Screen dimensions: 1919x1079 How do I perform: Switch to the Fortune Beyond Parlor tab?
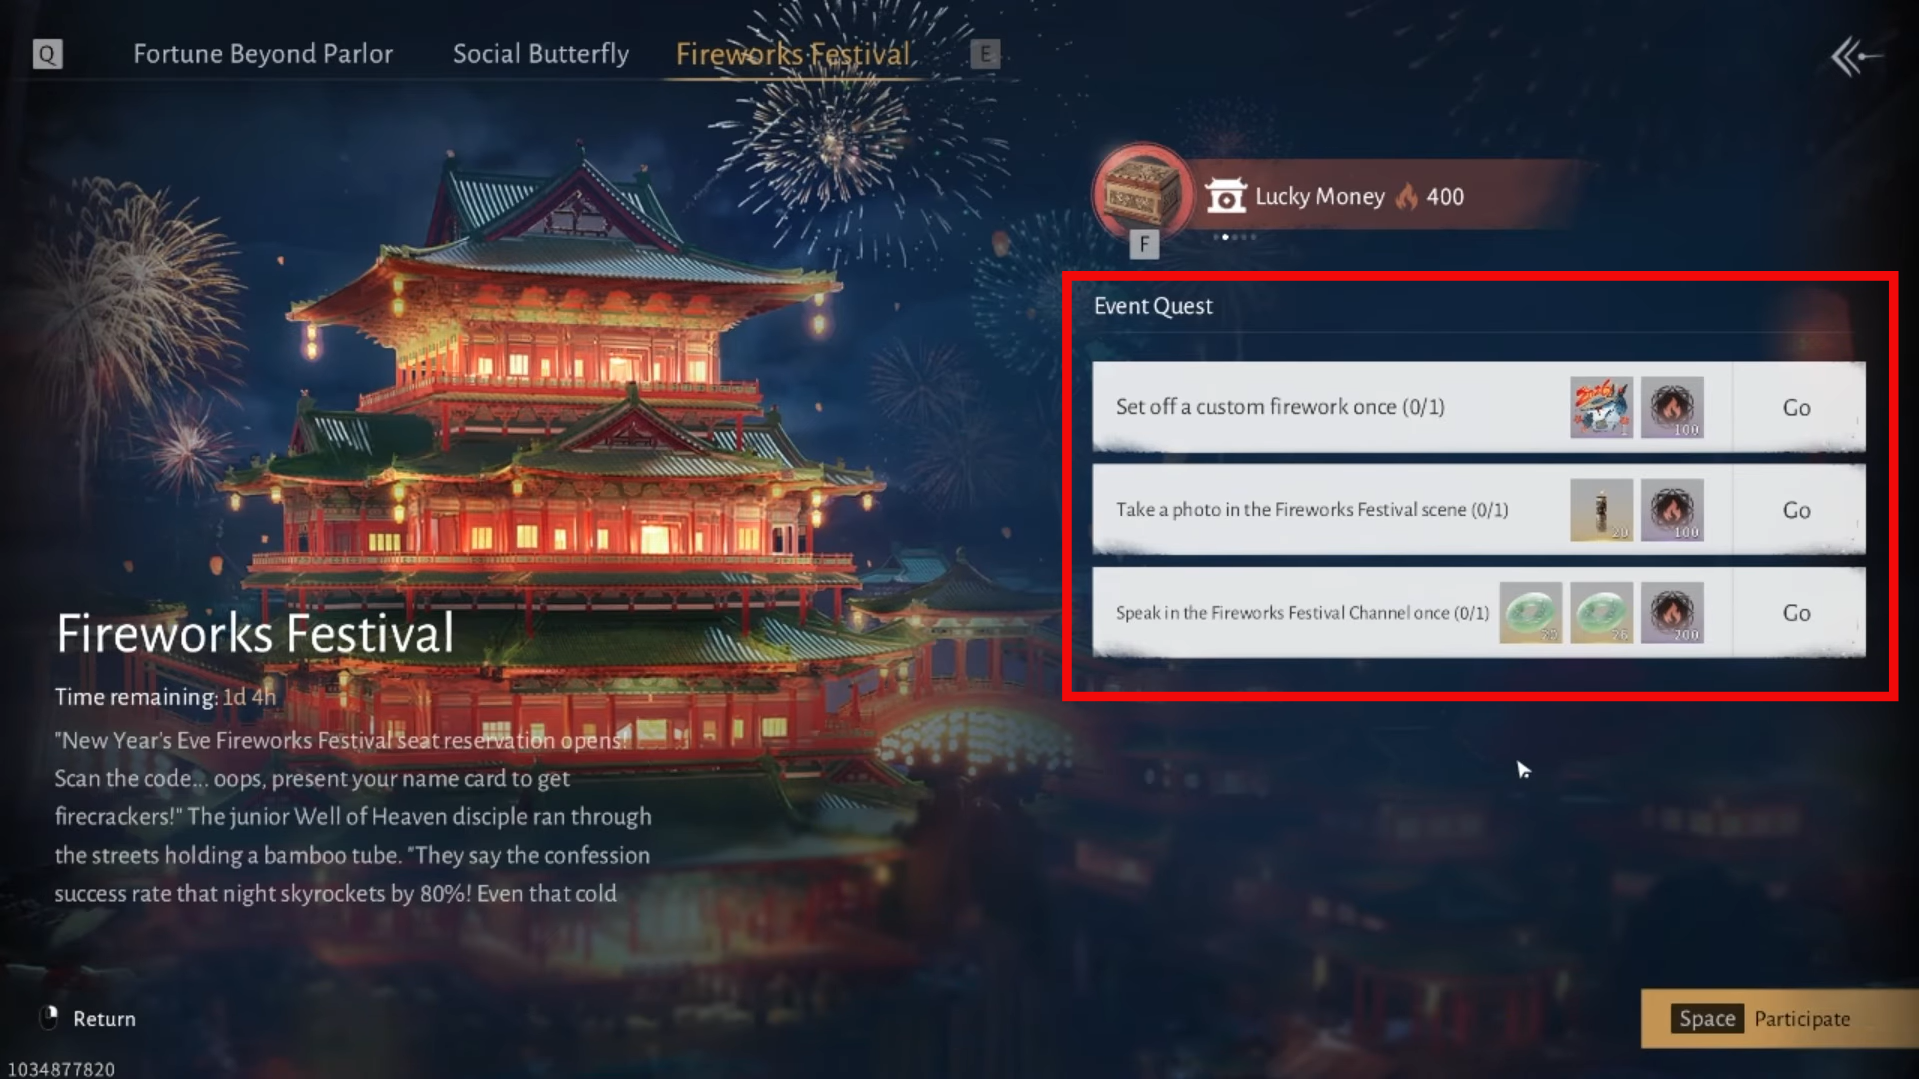coord(263,54)
